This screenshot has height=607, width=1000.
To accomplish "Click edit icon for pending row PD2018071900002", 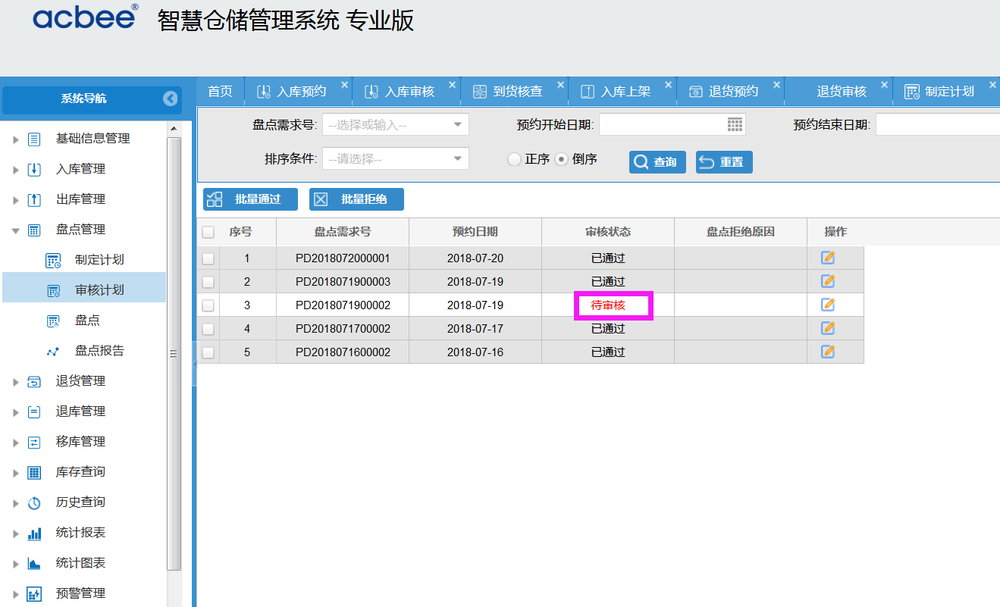I will coord(827,305).
